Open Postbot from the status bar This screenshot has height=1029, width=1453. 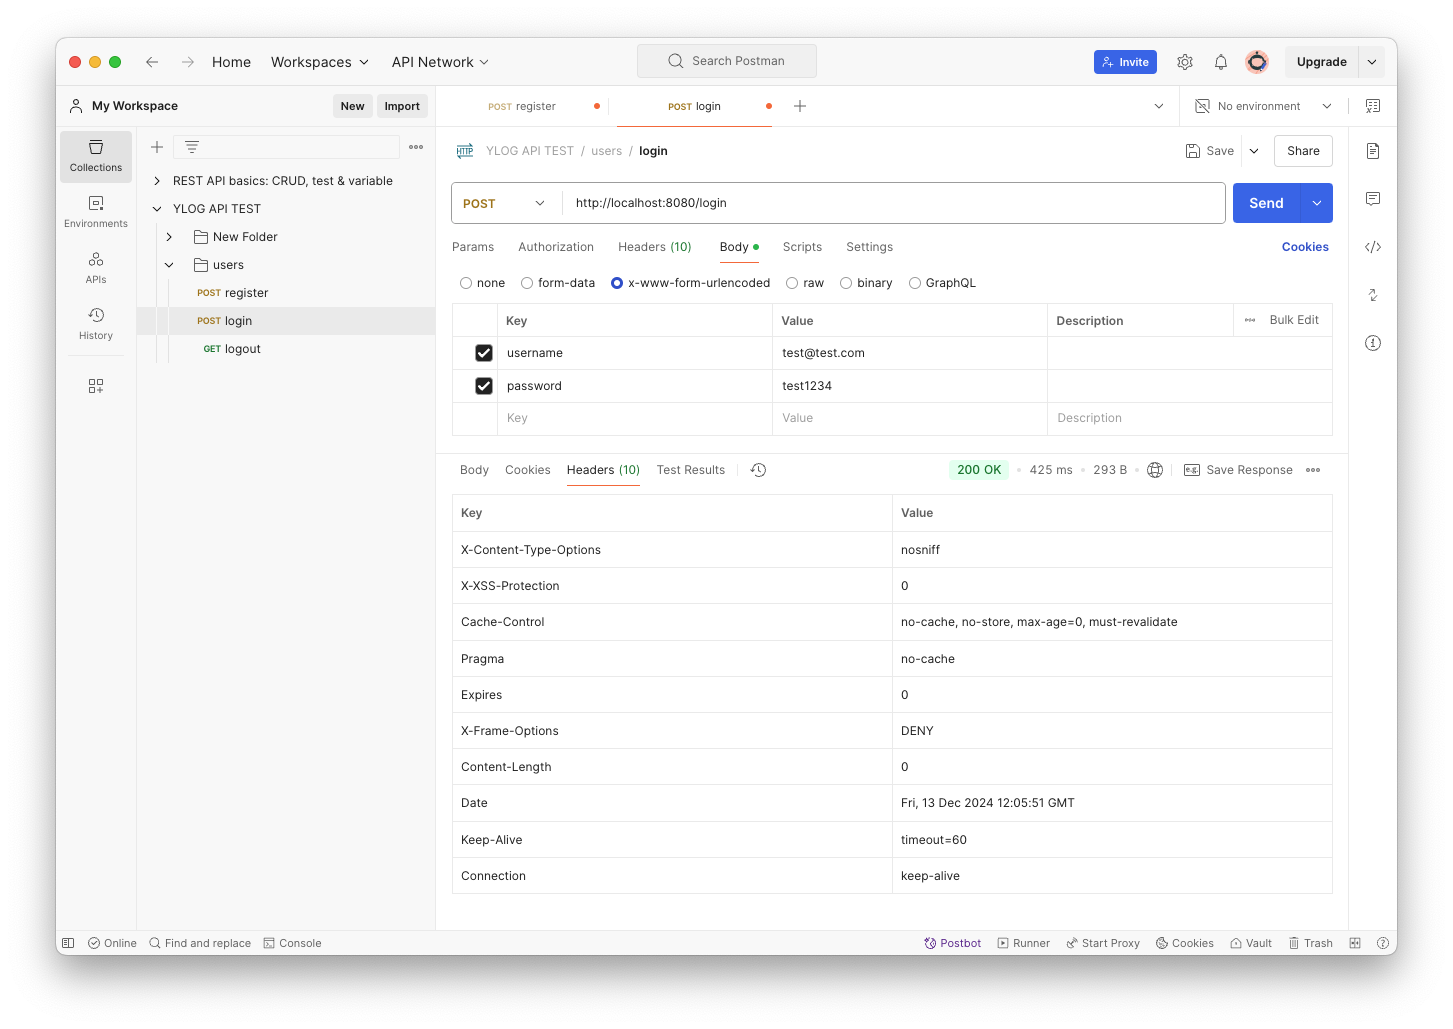[x=953, y=943]
